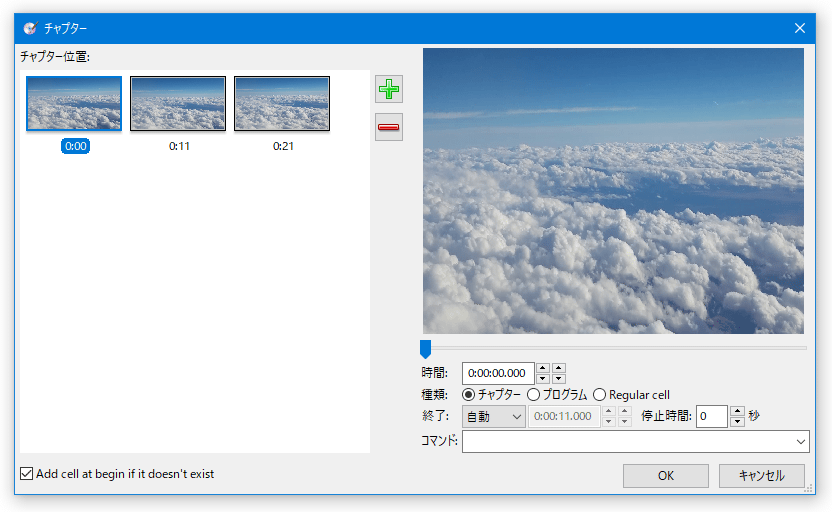Open the コマンド combo box dropdown arrow
The height and width of the screenshot is (512, 832).
[801, 441]
